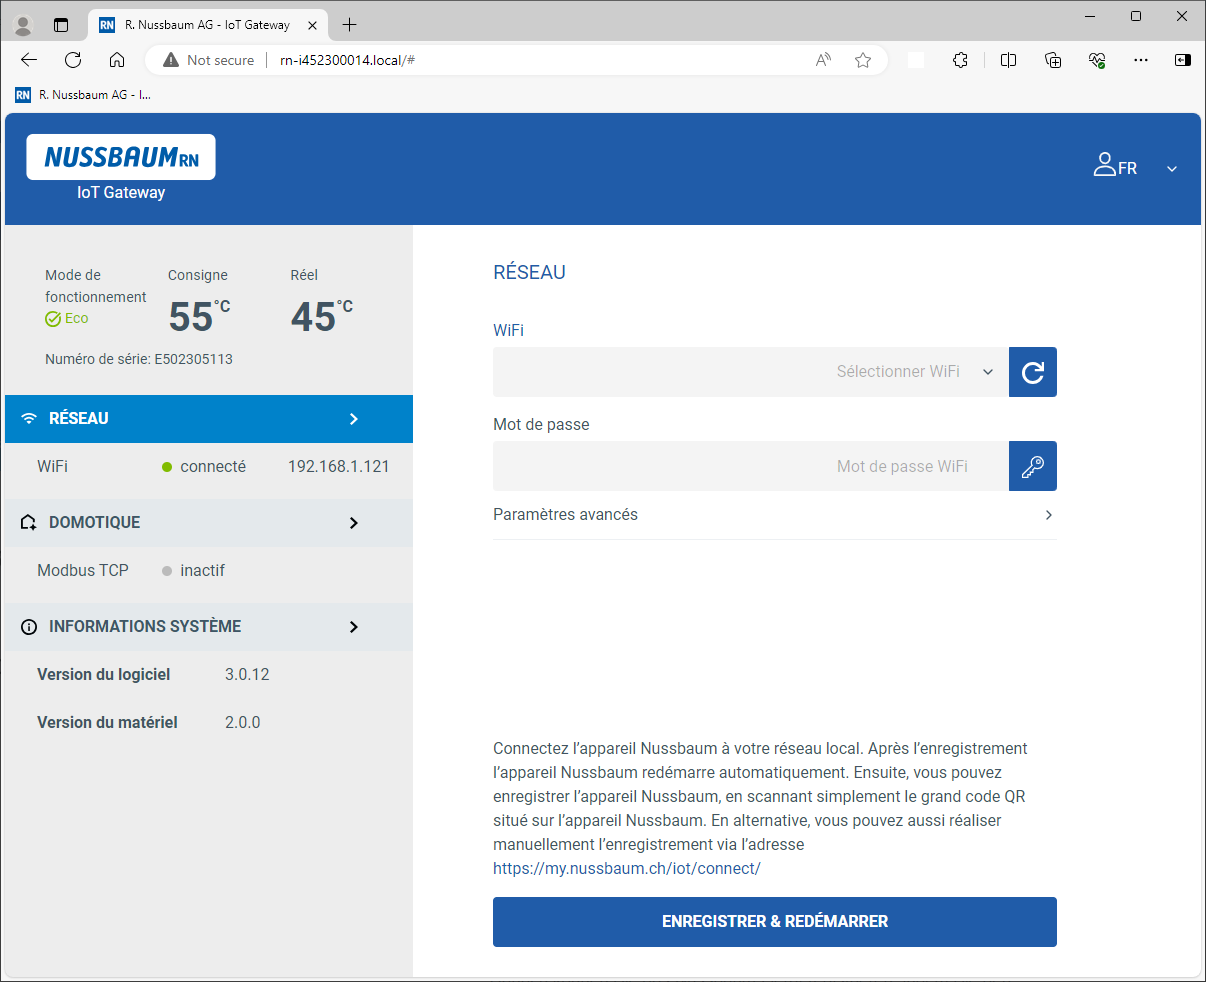
Task: Select the RÉSEAU sidebar section
Action: tap(208, 419)
